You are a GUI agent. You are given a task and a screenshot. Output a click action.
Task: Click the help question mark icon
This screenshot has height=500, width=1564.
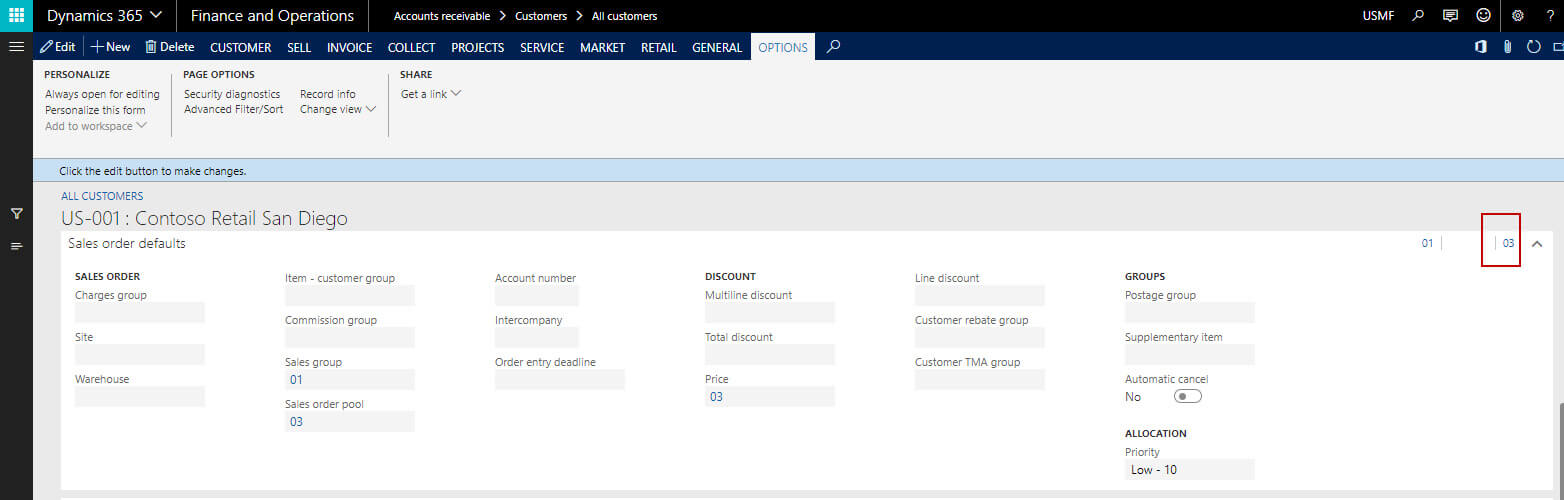[1550, 16]
